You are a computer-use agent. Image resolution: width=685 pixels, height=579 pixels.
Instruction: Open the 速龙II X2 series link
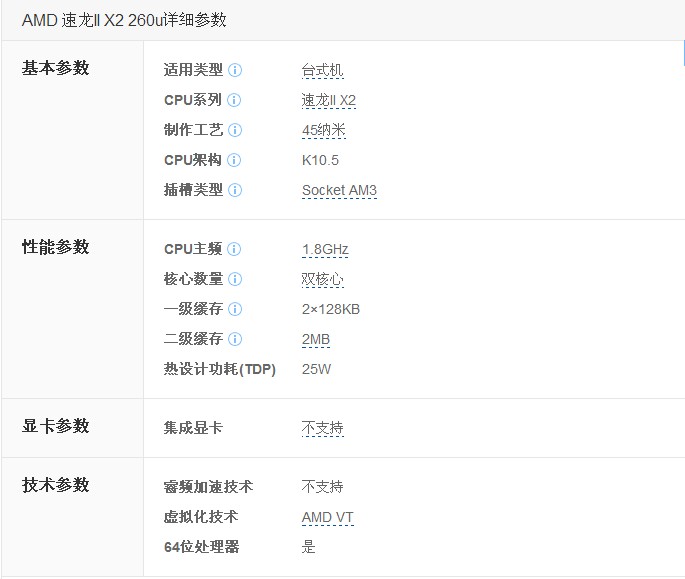coord(329,101)
